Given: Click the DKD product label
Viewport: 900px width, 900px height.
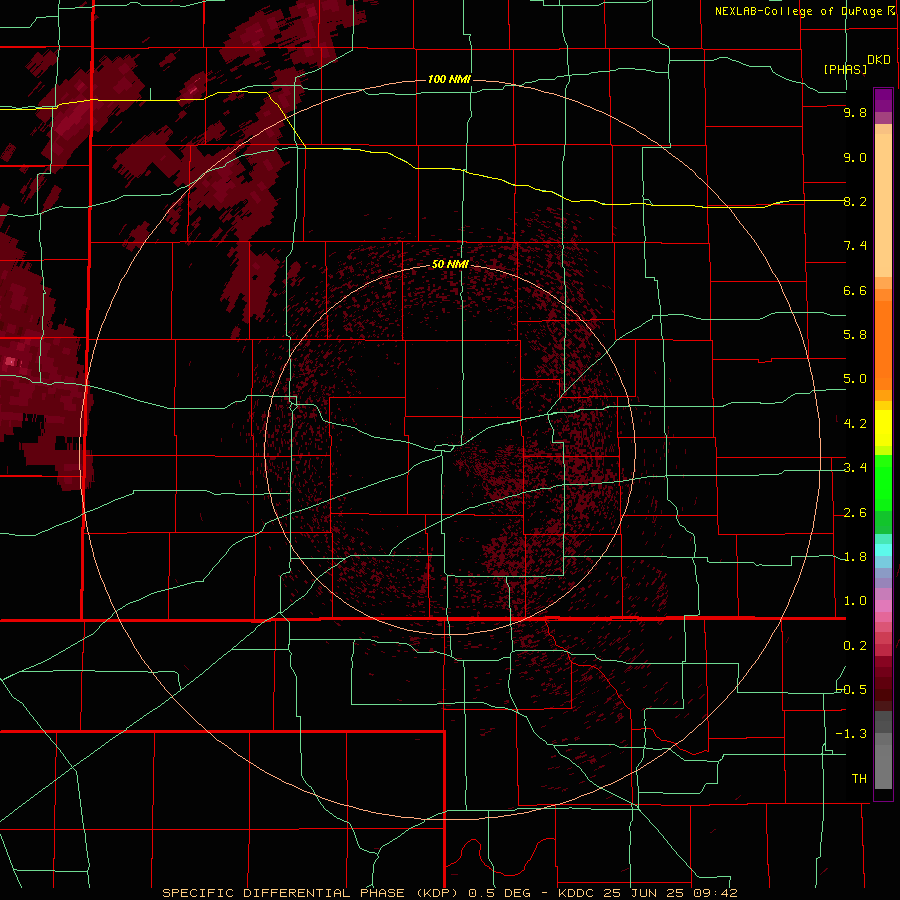Looking at the screenshot, I should pyautogui.click(x=879, y=60).
